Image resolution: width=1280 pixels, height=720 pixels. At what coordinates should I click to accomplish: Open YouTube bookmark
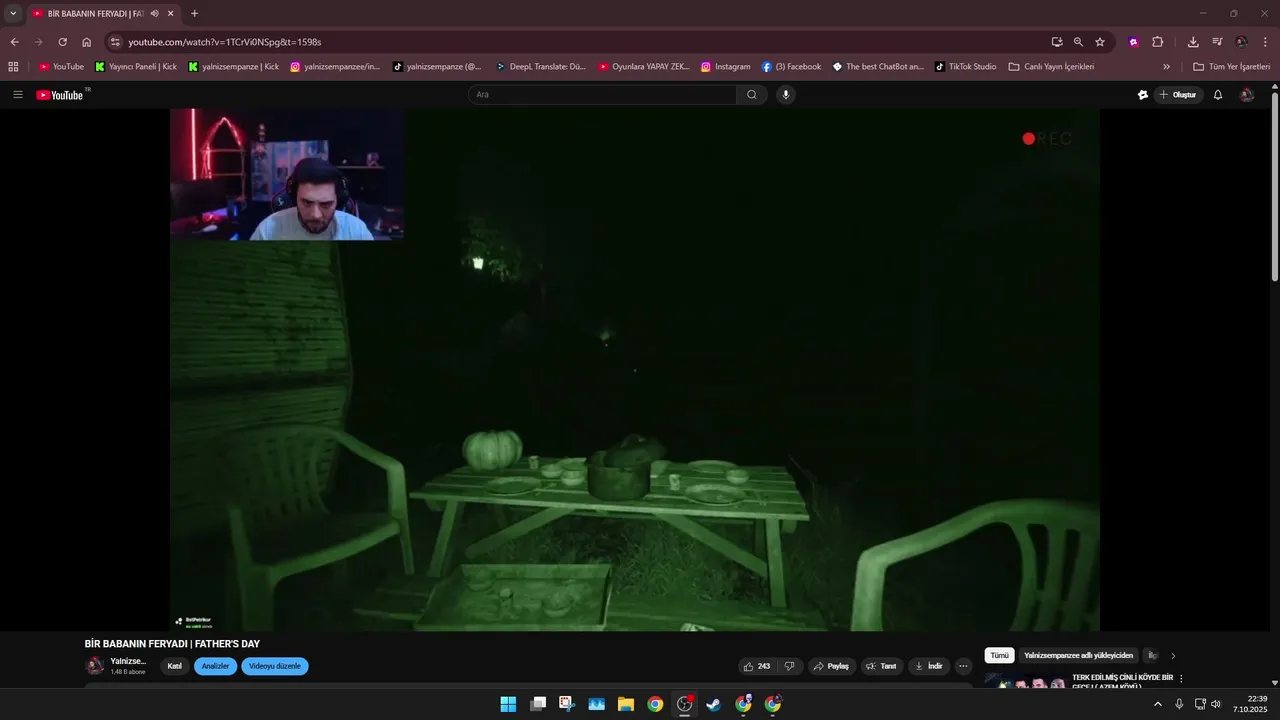point(62,67)
